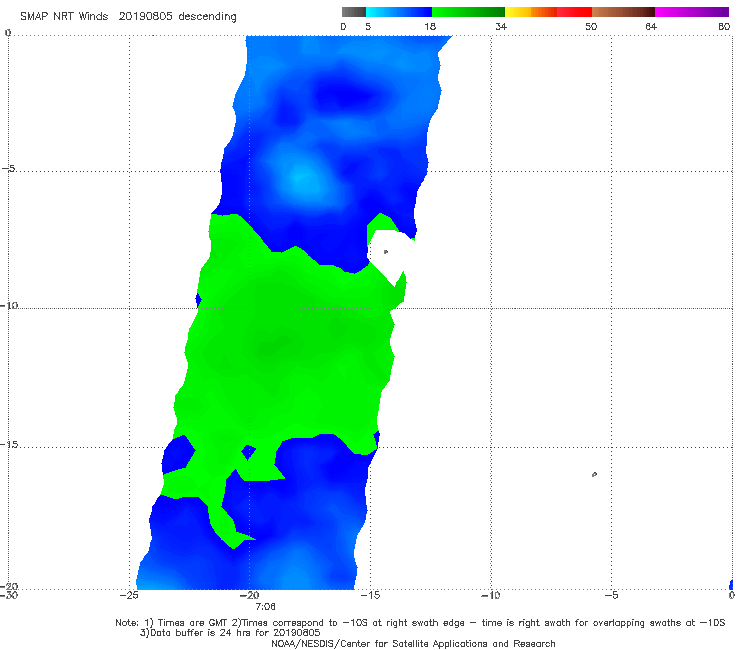This screenshot has height=650, width=740.
Task: Click the 'Note: 1) Times are GMT' line
Action: point(420,623)
